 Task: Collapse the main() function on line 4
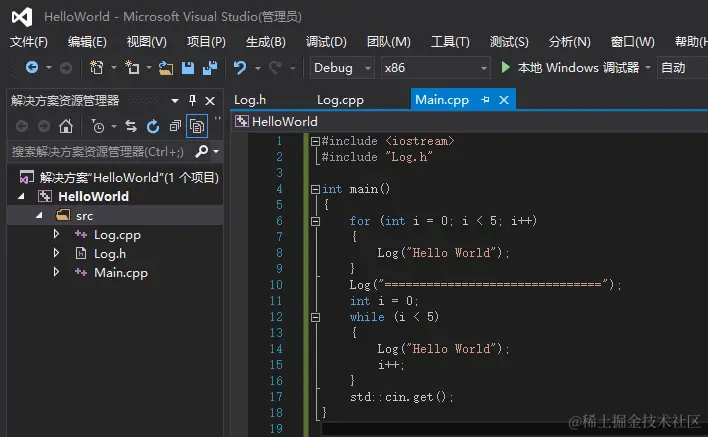[315, 190]
